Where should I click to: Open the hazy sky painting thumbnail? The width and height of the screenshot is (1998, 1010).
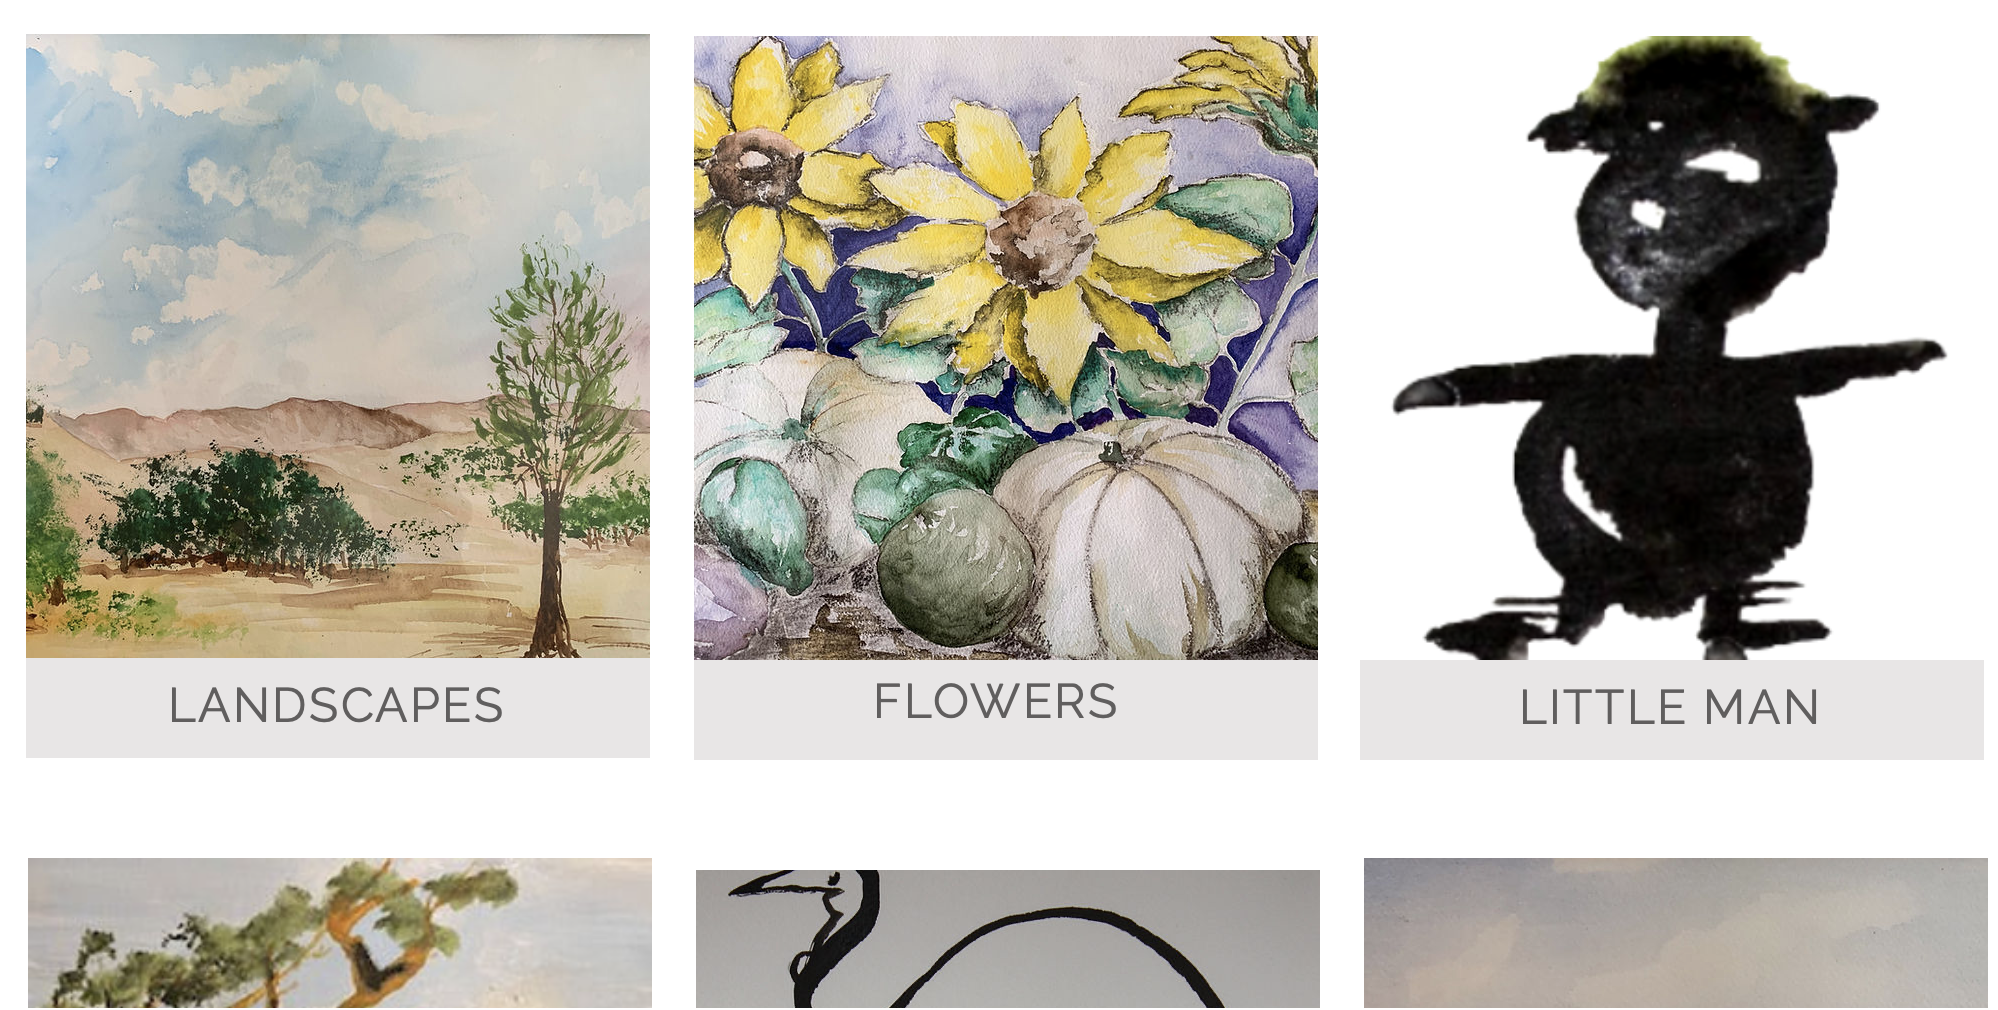pyautogui.click(x=1676, y=933)
